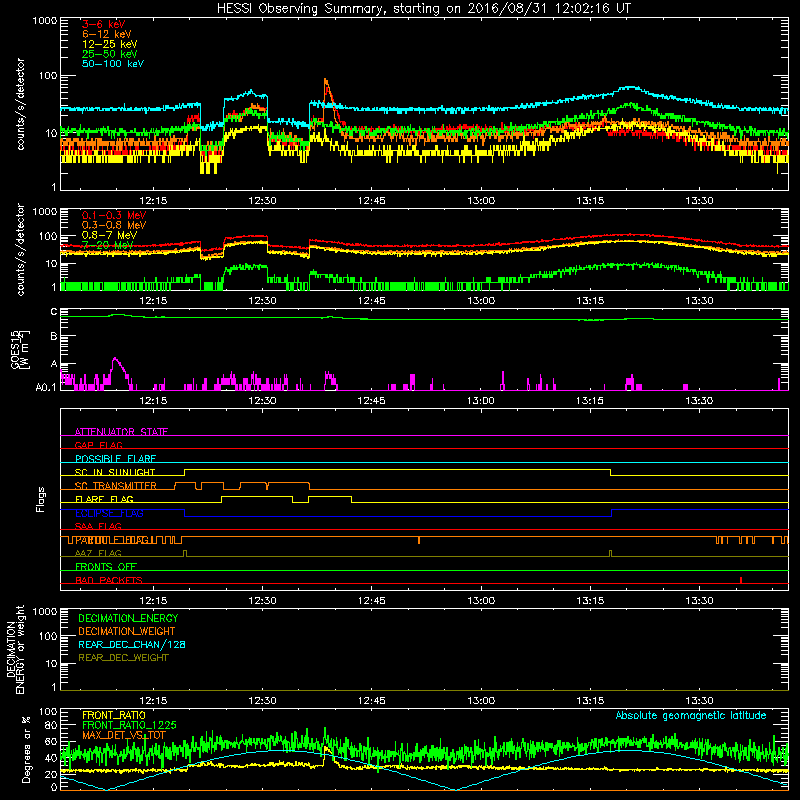Click the red tick on the BAD PACKETS line
Viewport: 800px width, 800px height.
point(741,580)
